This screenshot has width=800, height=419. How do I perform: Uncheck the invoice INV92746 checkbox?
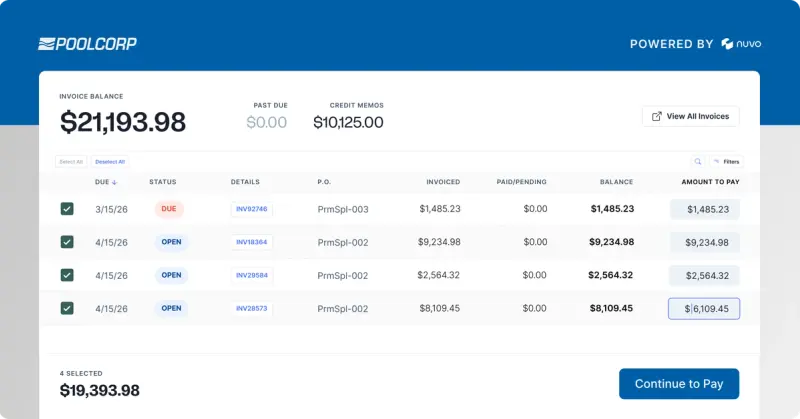coord(67,209)
